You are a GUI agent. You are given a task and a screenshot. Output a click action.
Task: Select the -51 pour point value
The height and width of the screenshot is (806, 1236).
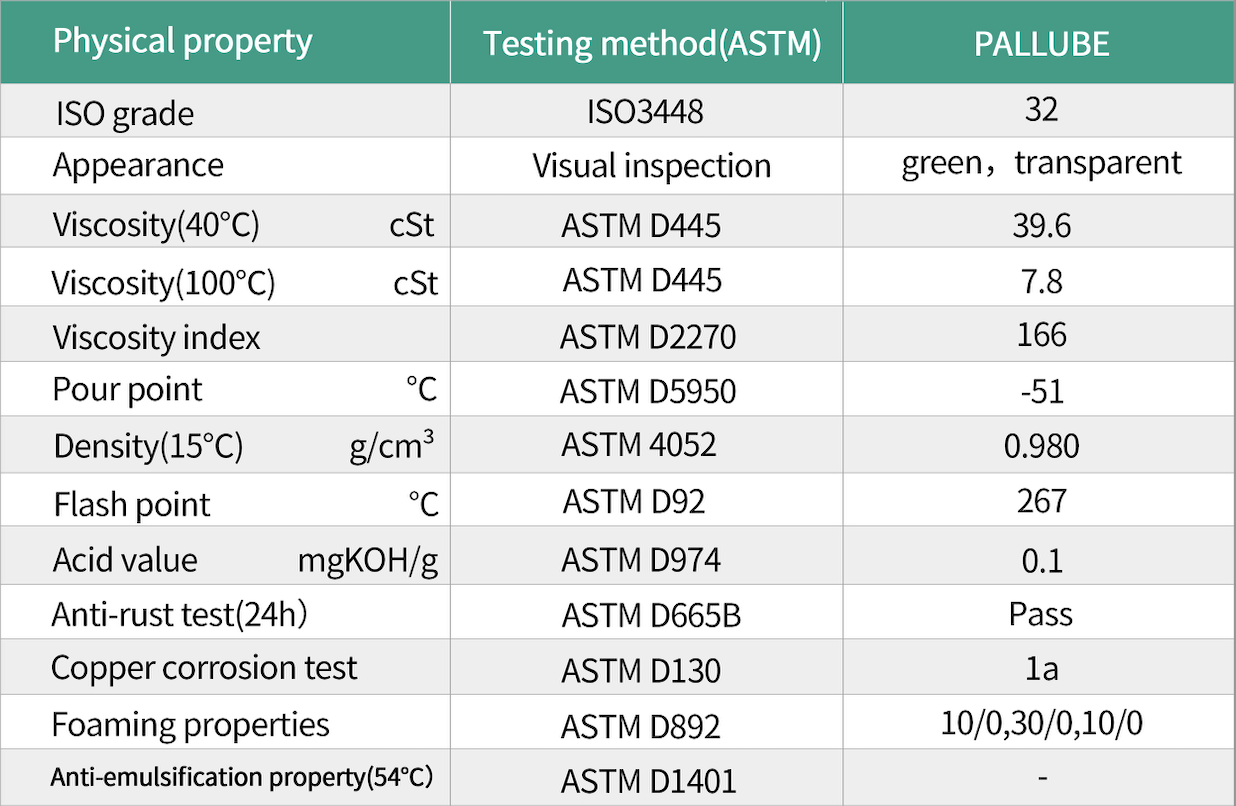1041,391
